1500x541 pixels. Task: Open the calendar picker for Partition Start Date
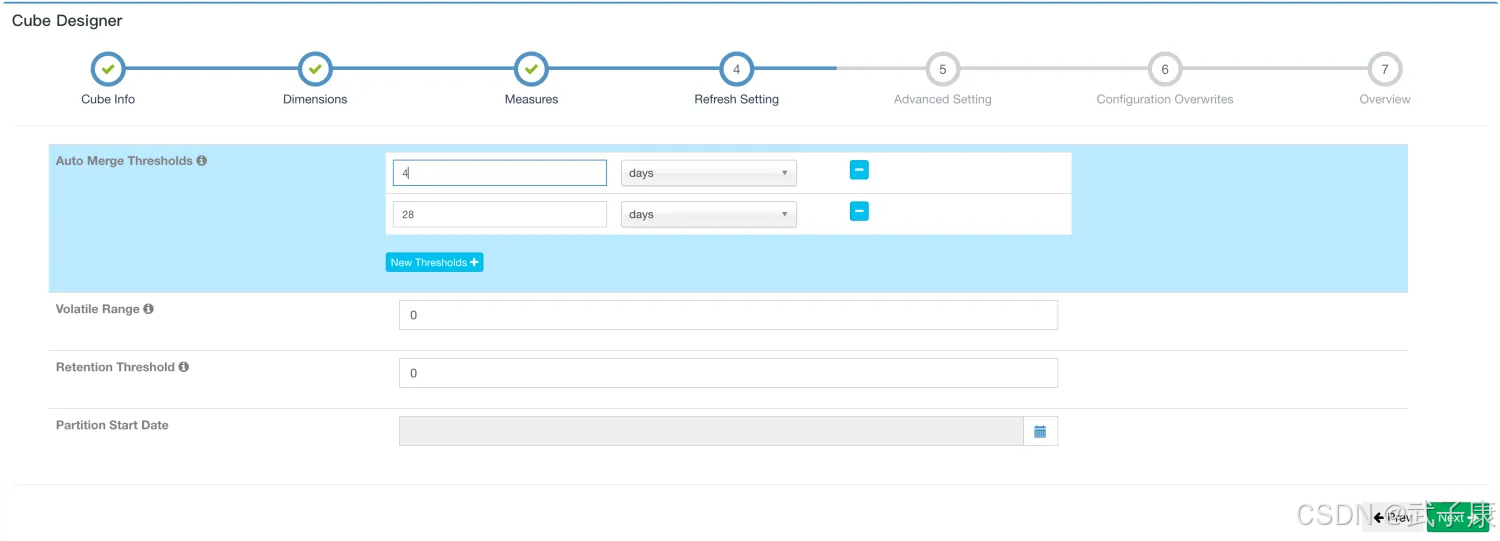(x=1040, y=431)
